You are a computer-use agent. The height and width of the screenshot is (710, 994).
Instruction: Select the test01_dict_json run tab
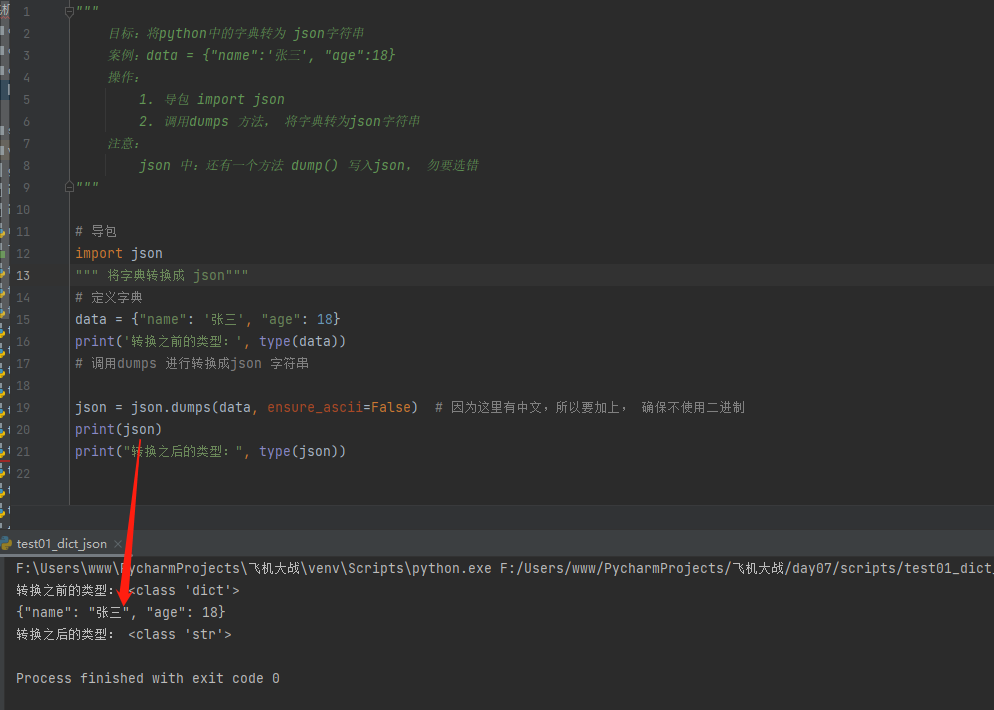(61, 544)
